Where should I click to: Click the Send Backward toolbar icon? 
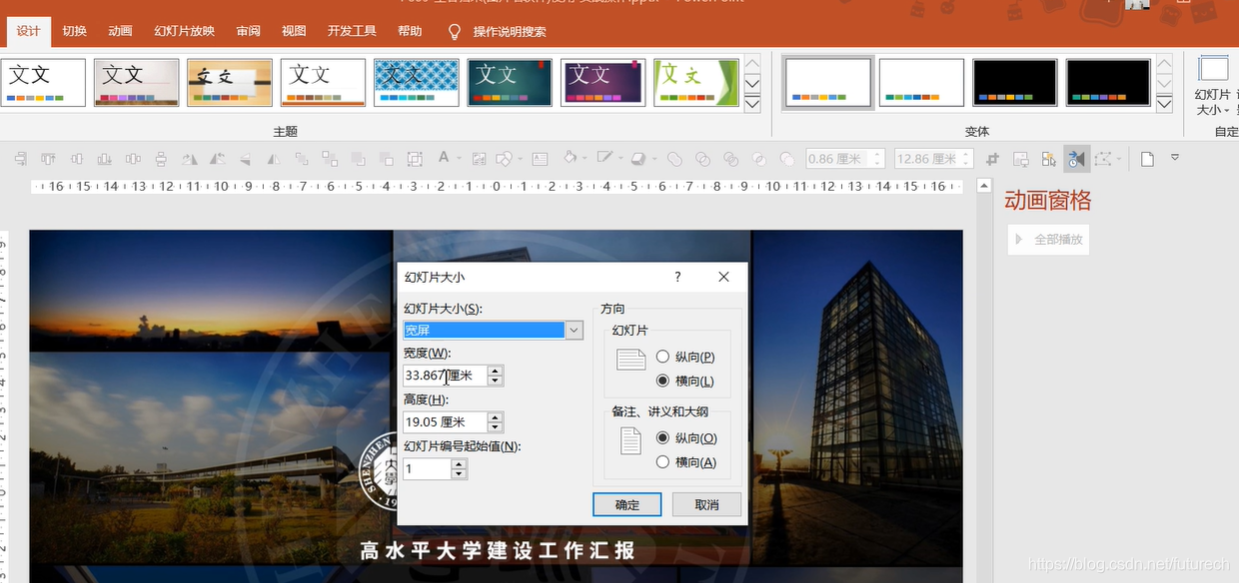pyautogui.click(x=386, y=159)
